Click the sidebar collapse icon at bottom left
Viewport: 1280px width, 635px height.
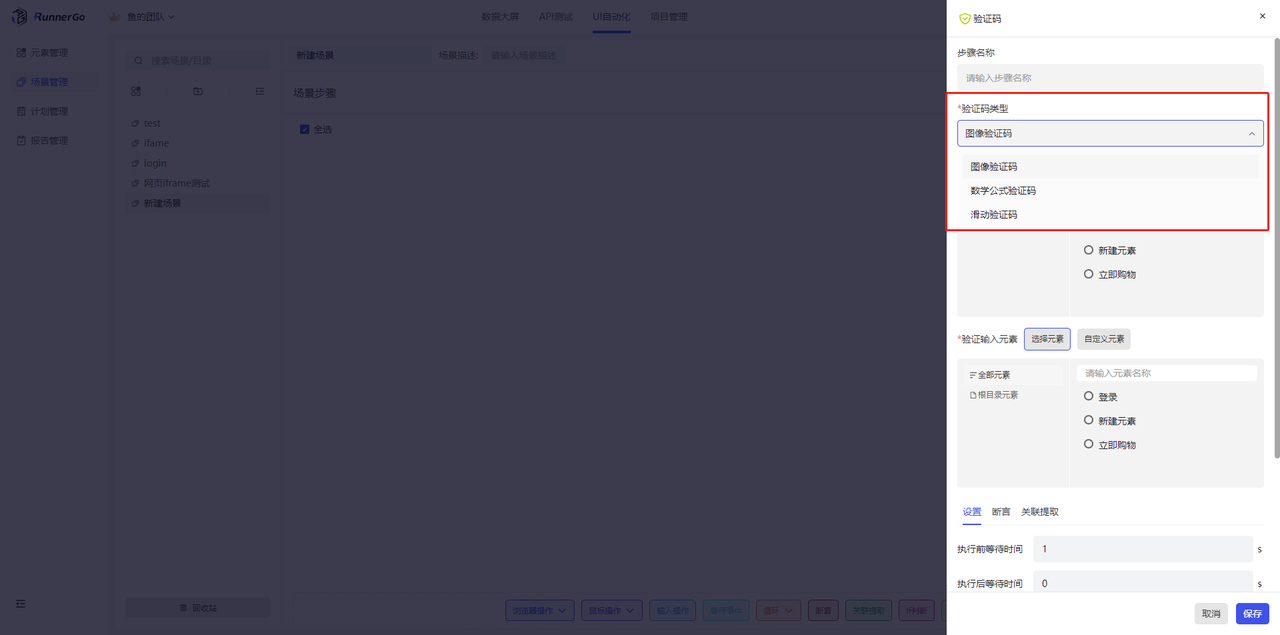point(21,604)
